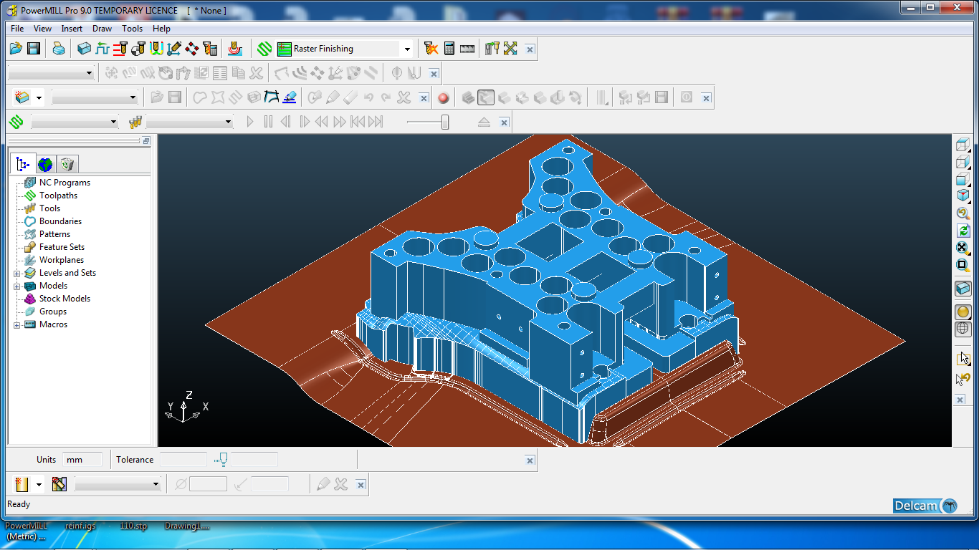Select Workplanes in the explorer tree
Image resolution: width=979 pixels, height=550 pixels.
[x=61, y=260]
